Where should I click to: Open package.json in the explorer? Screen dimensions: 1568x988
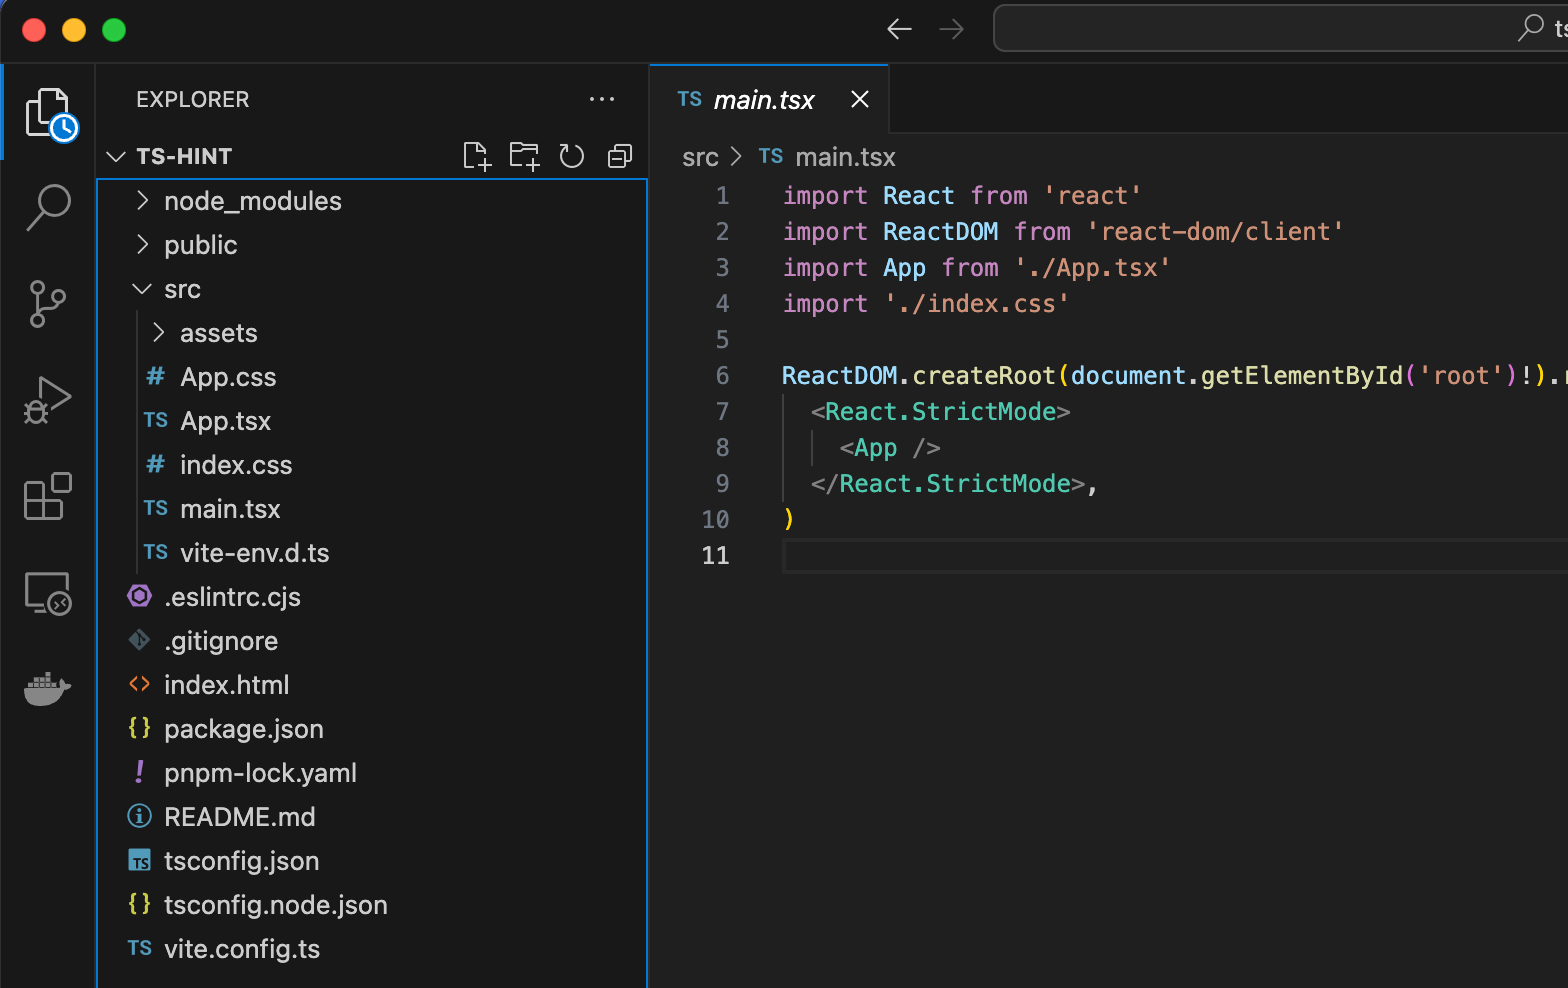243,729
